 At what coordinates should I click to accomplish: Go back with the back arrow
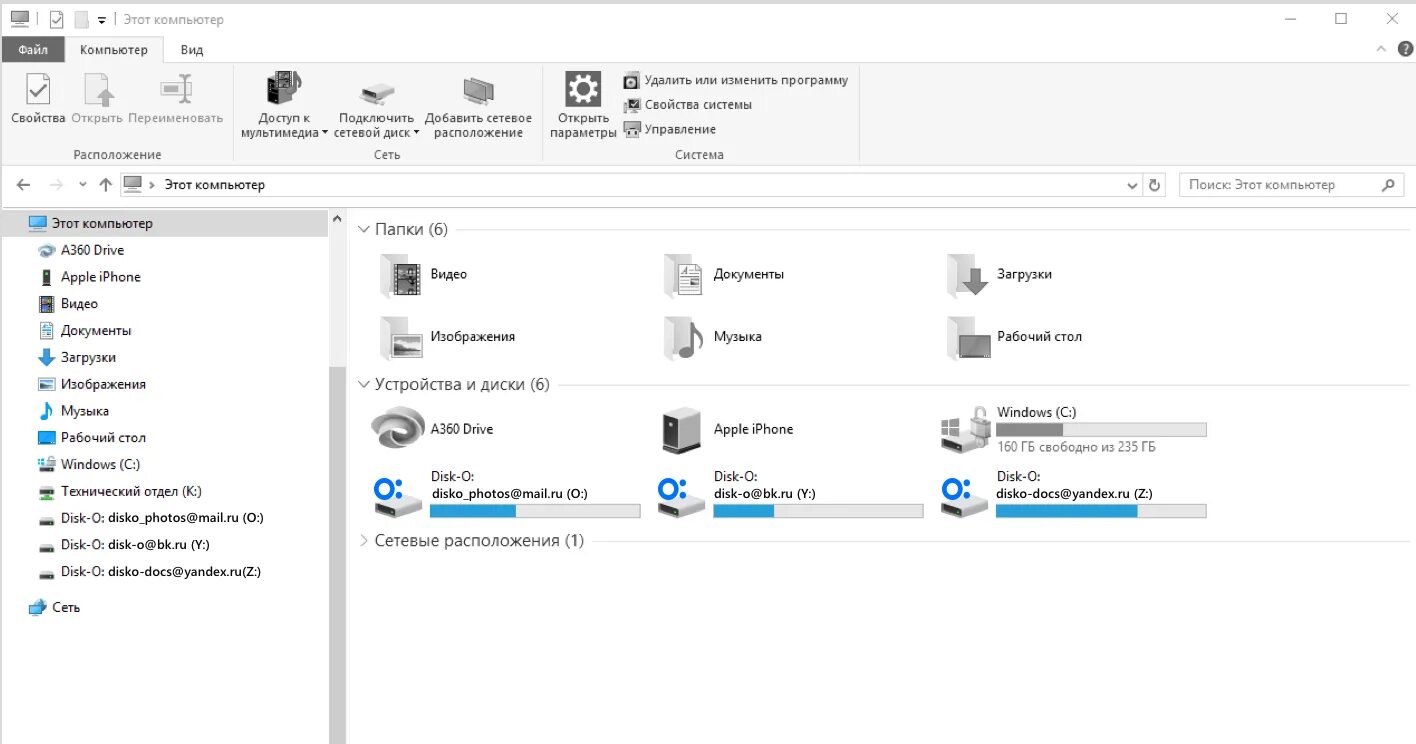tap(24, 185)
